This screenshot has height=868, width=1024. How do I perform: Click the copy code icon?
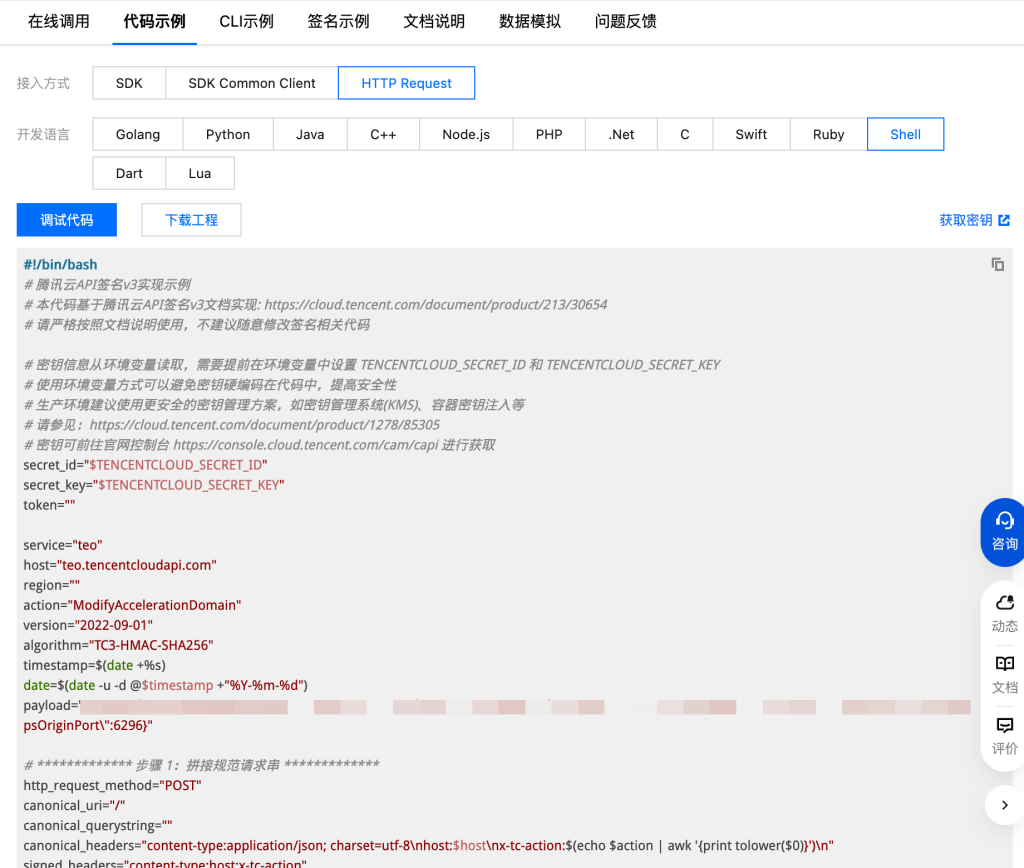(x=997, y=265)
